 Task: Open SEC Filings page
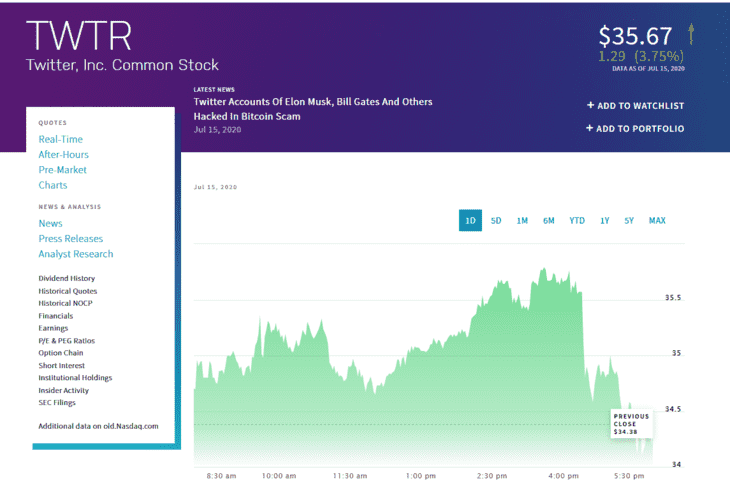click(x=57, y=403)
